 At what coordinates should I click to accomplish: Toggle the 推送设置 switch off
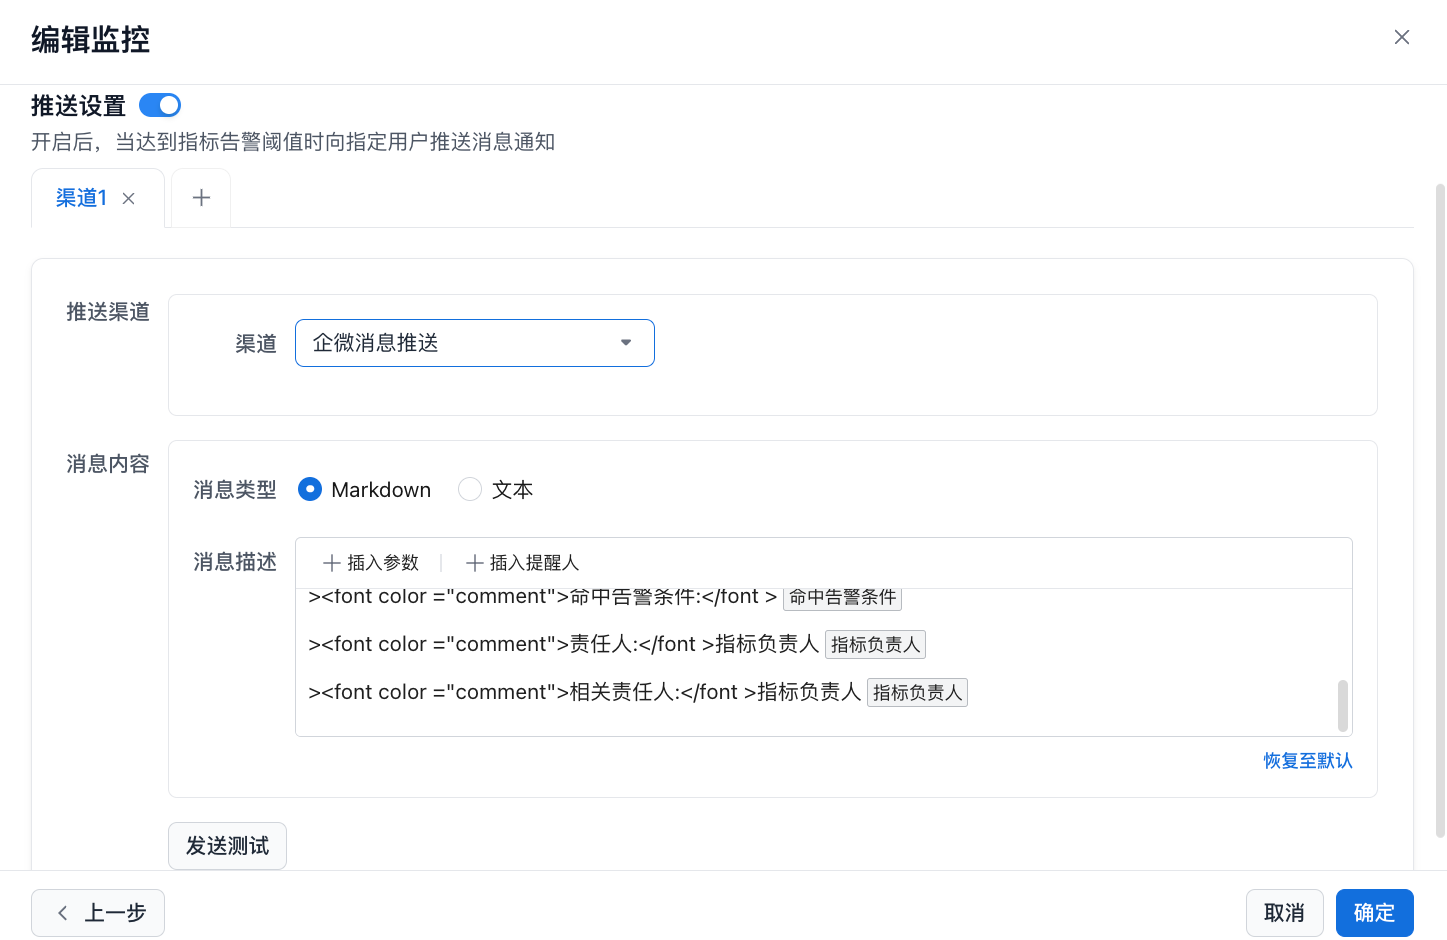pyautogui.click(x=160, y=105)
